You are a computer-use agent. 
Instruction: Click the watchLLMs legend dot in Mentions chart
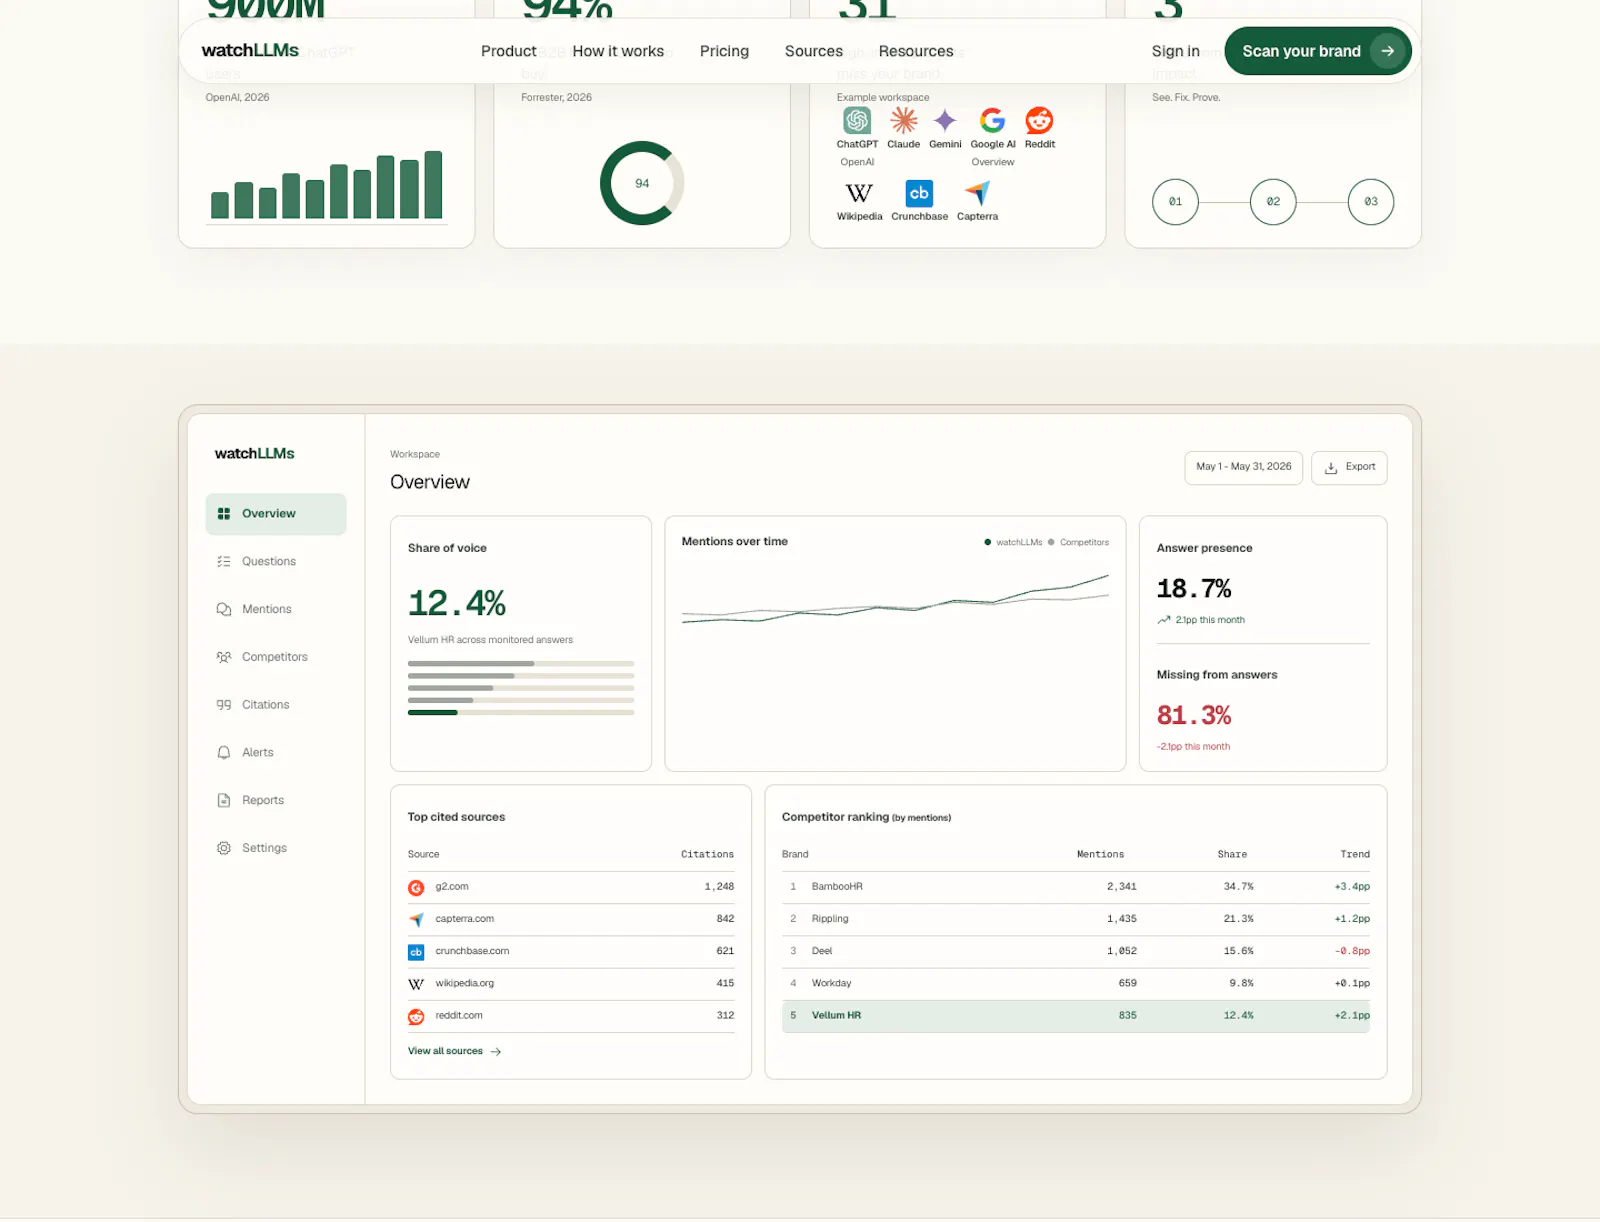[x=988, y=543]
